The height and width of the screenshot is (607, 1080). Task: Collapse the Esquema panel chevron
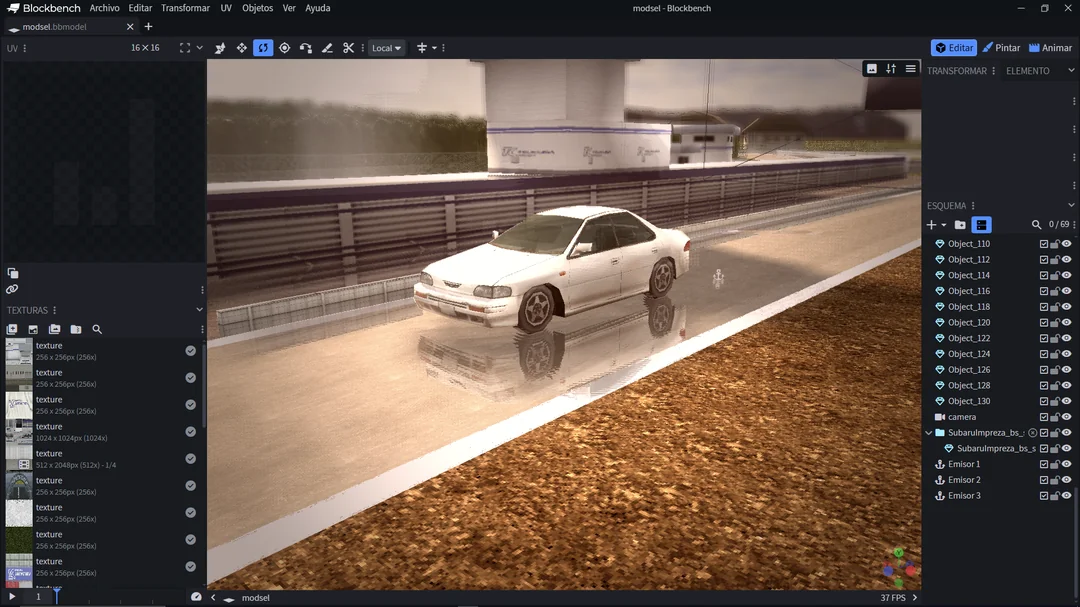point(1071,205)
